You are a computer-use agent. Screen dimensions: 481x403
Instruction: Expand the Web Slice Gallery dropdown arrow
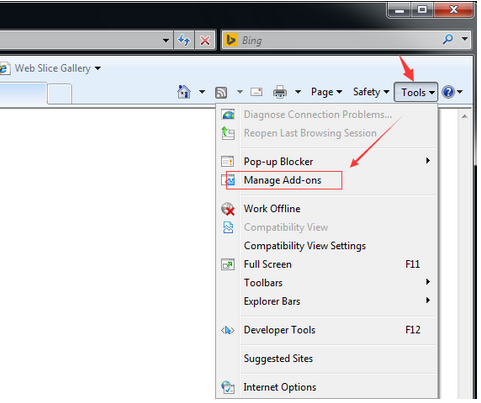[98, 68]
